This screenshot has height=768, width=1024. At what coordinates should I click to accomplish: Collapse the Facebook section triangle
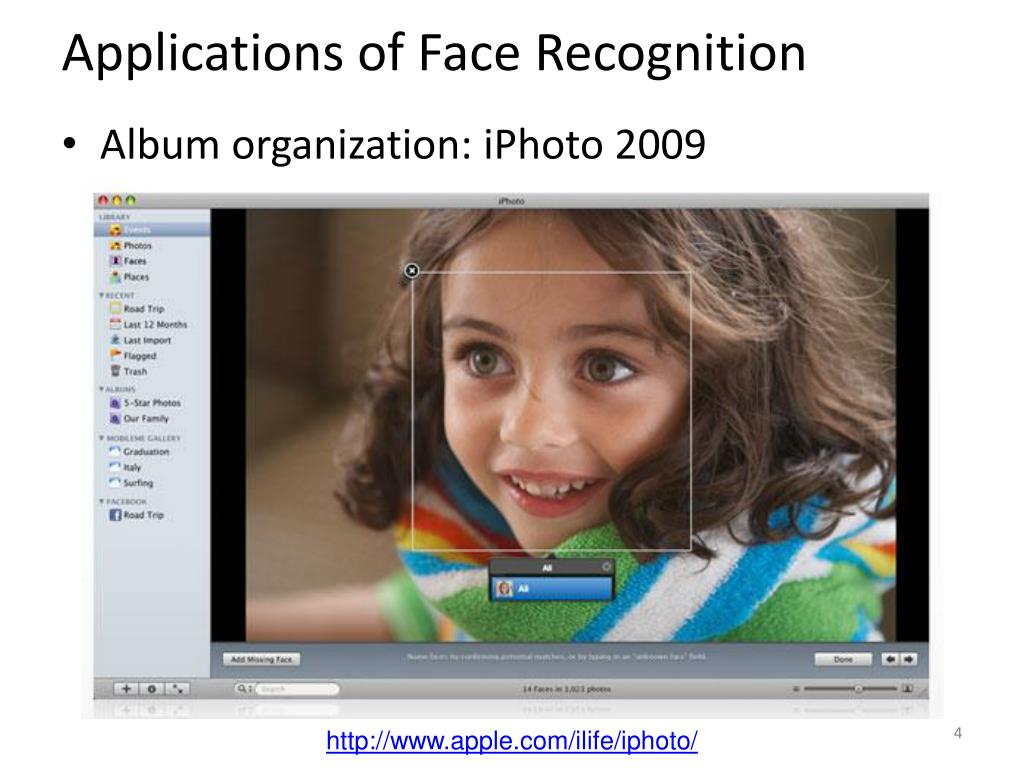101,501
